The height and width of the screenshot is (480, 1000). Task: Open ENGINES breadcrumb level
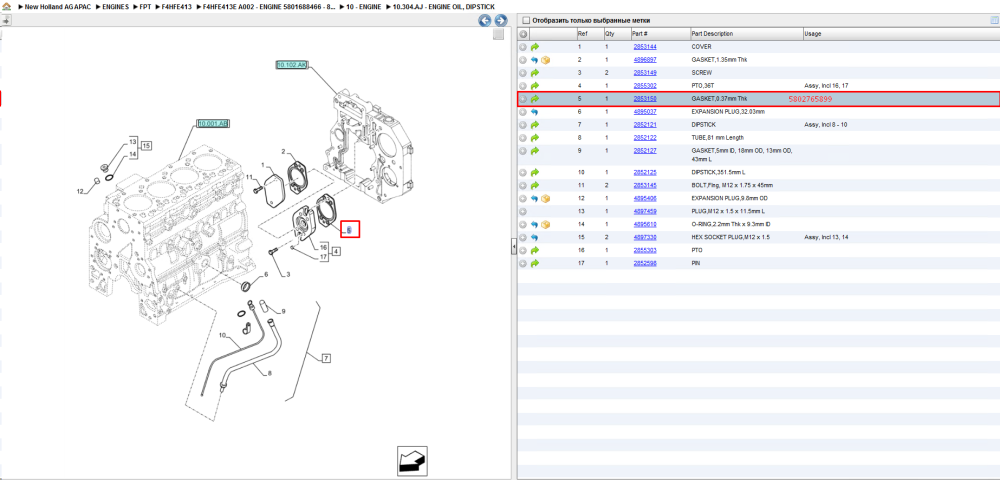115,6
